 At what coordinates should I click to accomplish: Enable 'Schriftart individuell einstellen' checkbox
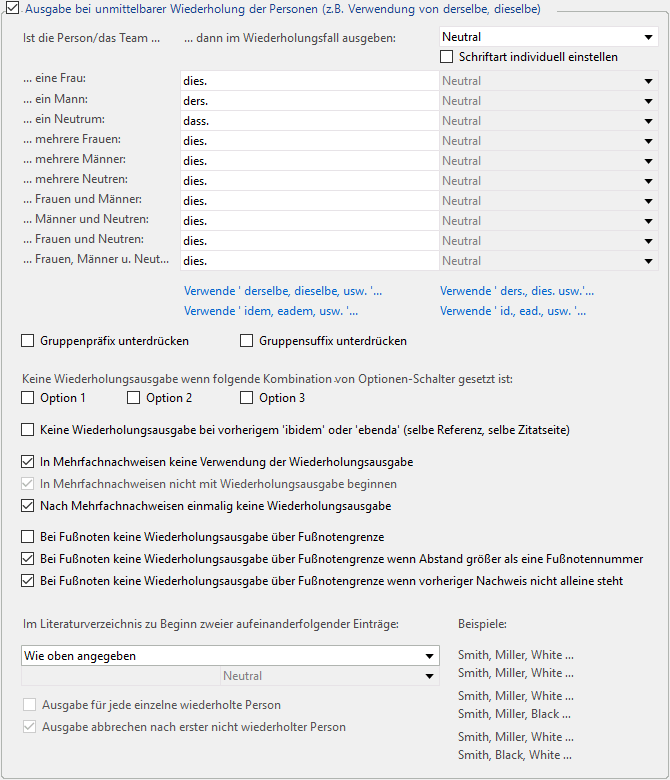447,57
